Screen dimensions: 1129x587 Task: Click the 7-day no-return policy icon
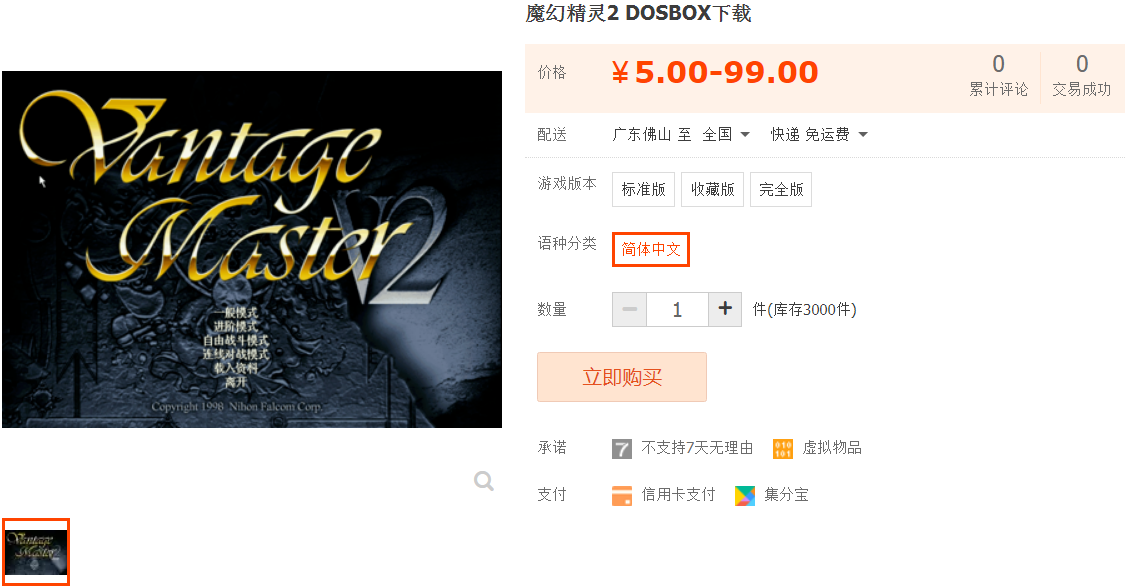(x=621, y=449)
